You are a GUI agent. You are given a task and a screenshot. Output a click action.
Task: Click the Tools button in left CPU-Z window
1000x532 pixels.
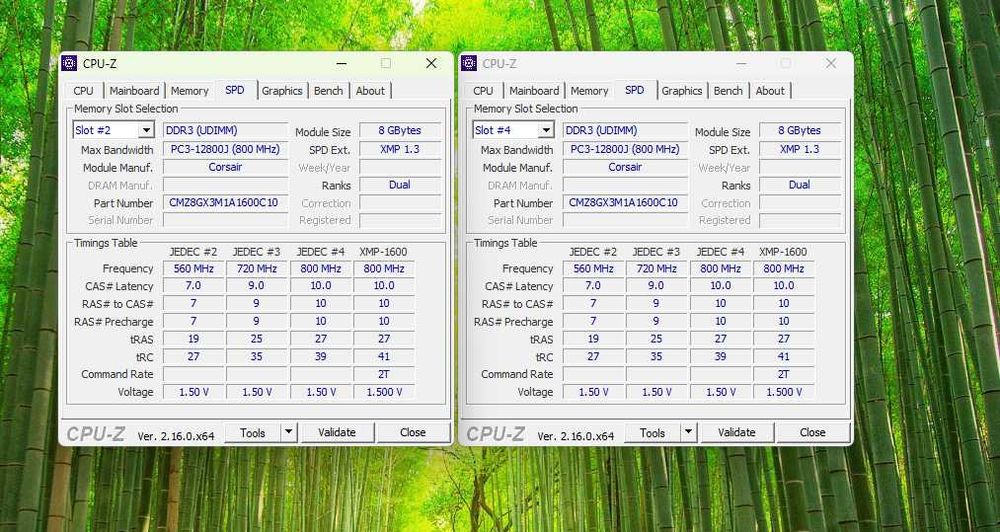click(x=253, y=432)
